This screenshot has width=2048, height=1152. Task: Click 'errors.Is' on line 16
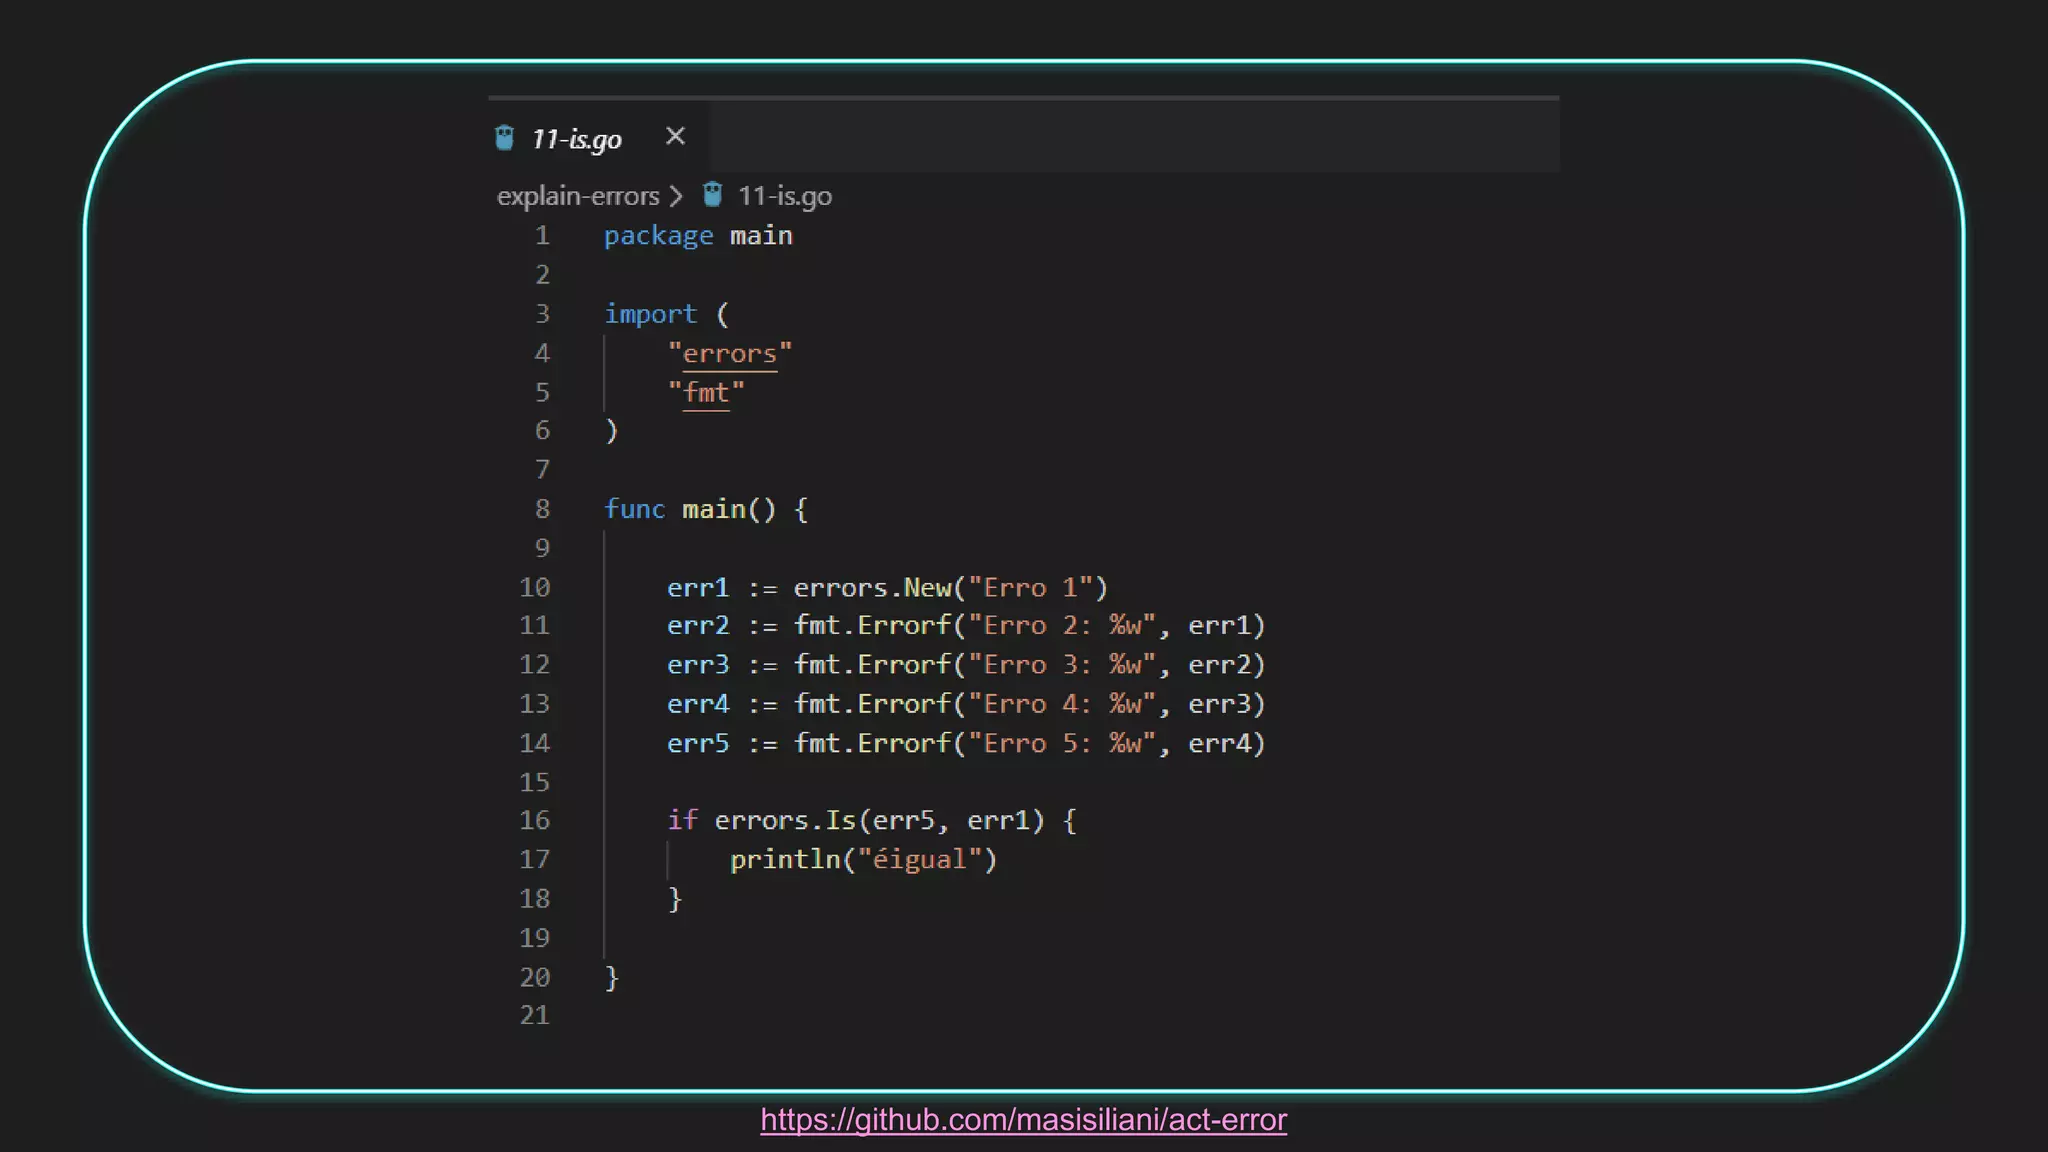[785, 821]
